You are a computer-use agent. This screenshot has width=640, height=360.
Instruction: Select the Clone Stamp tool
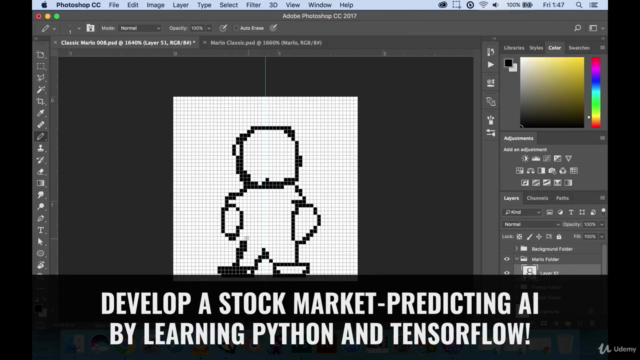pos(40,148)
